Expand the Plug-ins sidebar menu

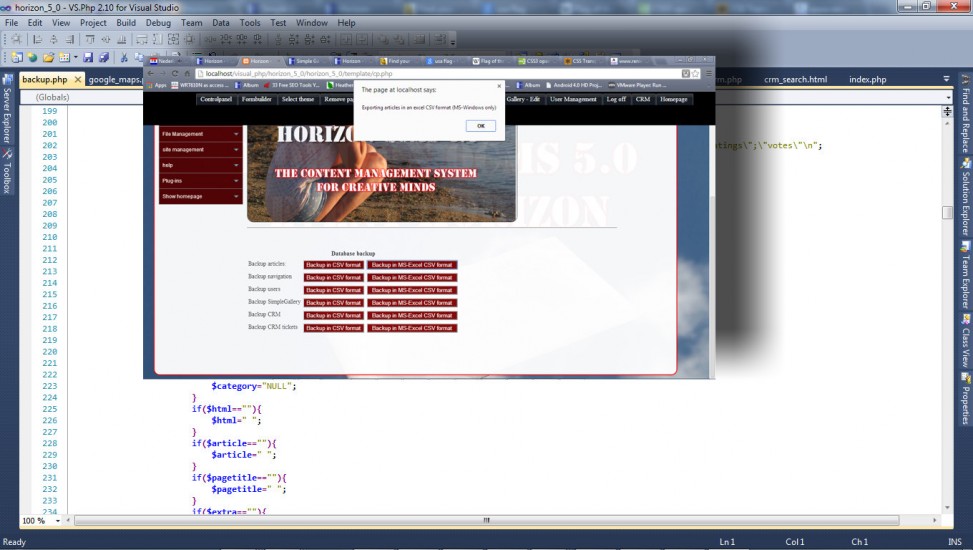(200, 181)
